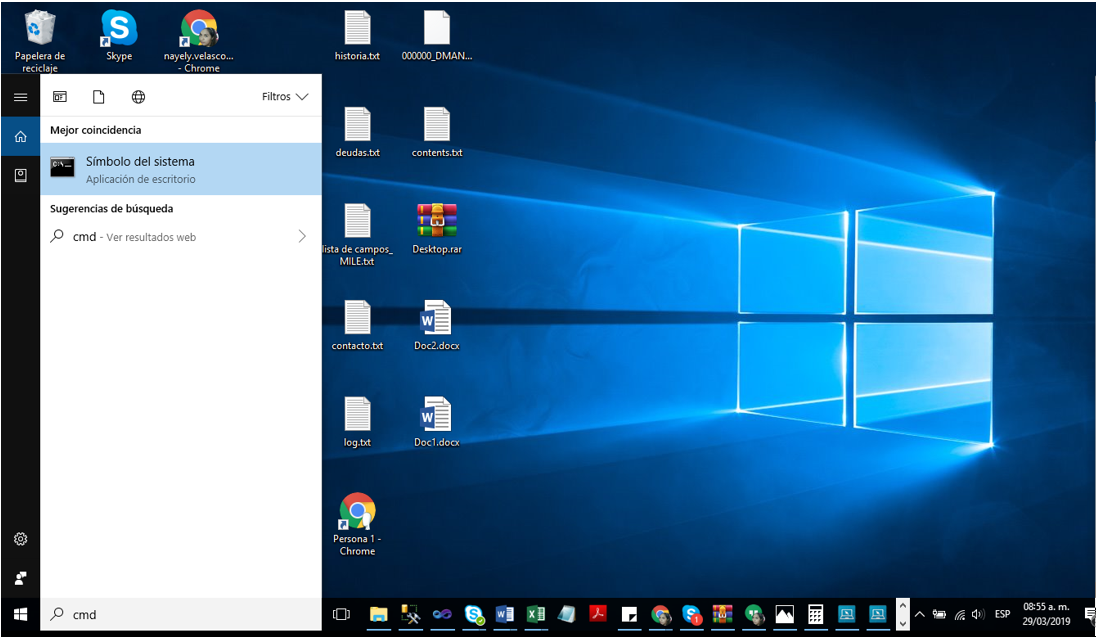Open File Explorer from the taskbar
This screenshot has height=637, width=1097.
(x=378, y=615)
